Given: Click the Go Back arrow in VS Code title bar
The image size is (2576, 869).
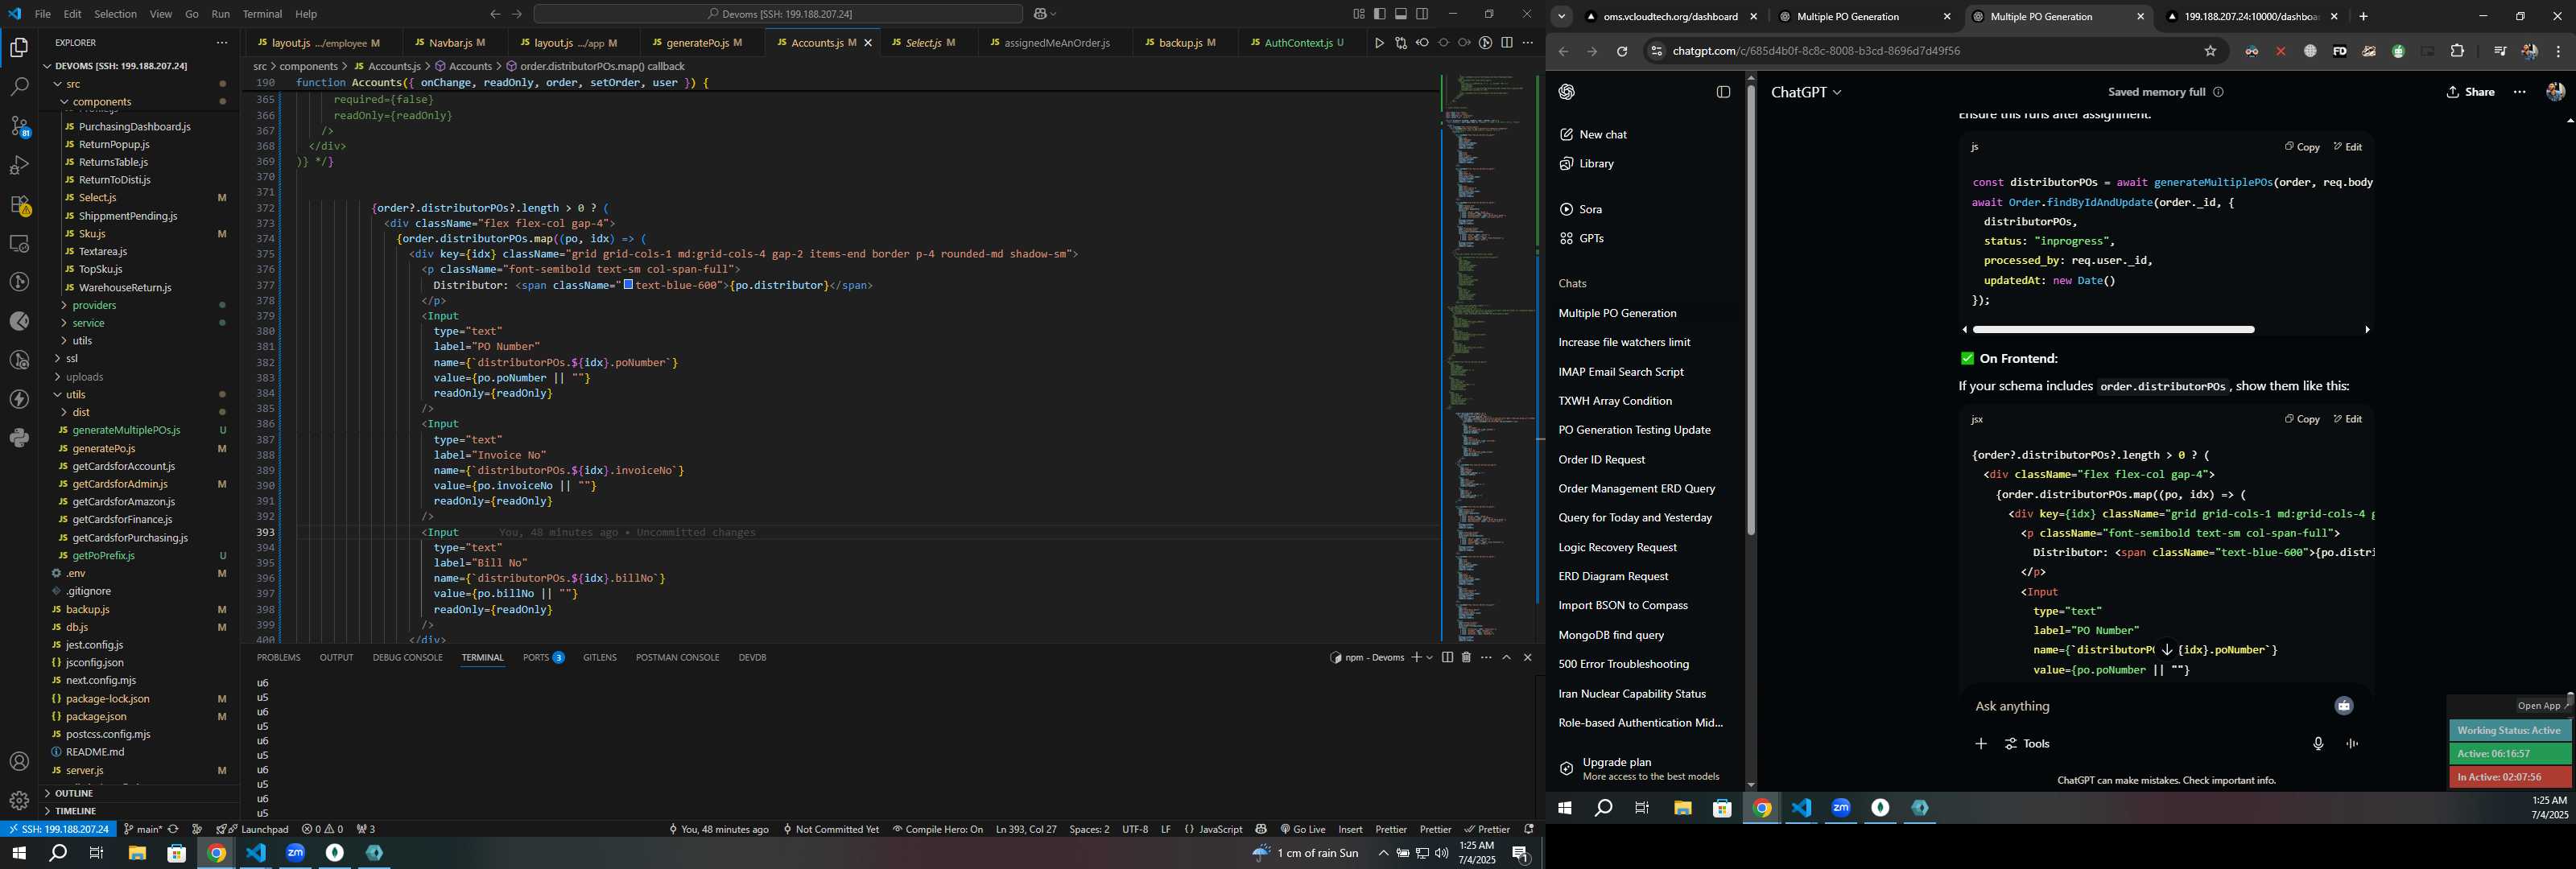Looking at the screenshot, I should coord(495,14).
